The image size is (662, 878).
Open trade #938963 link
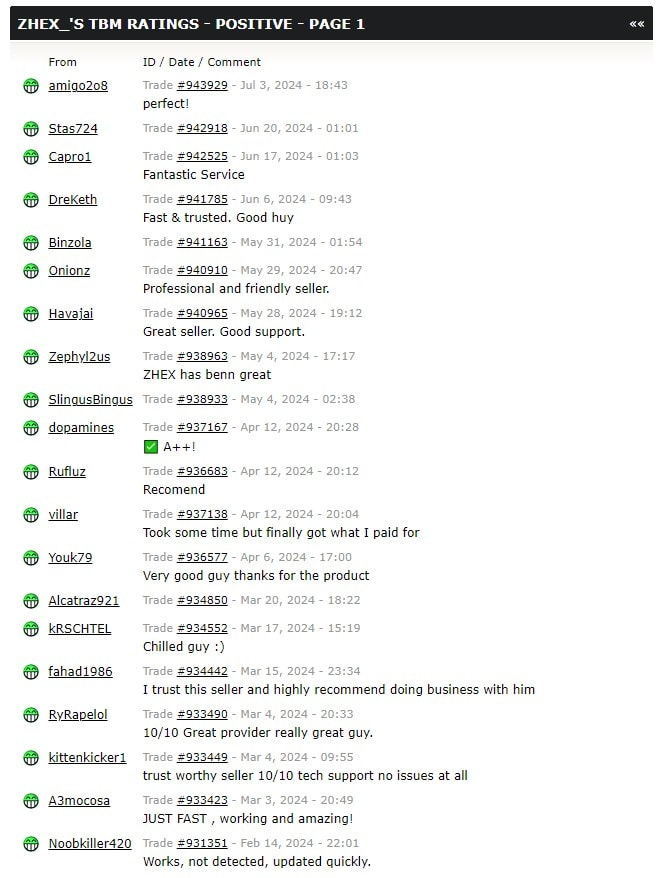point(202,356)
